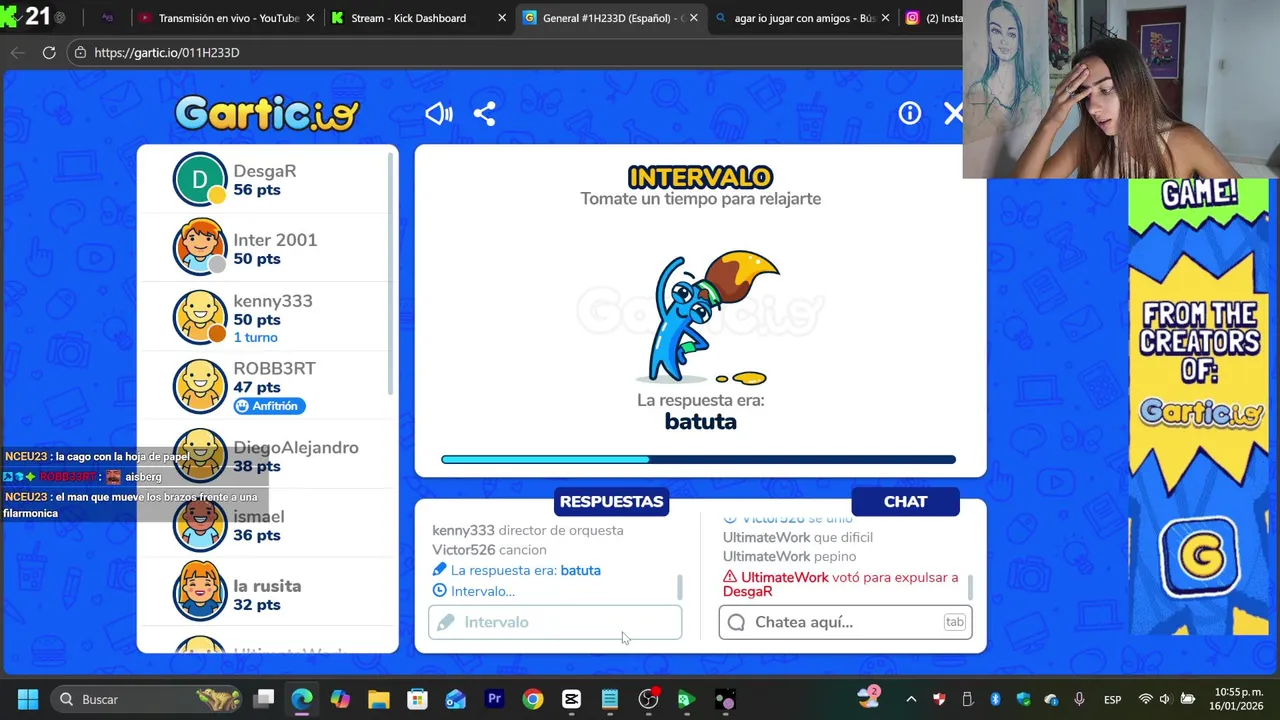Click 'Victor526 cancion' answer line
1280x720 pixels.
click(489, 550)
